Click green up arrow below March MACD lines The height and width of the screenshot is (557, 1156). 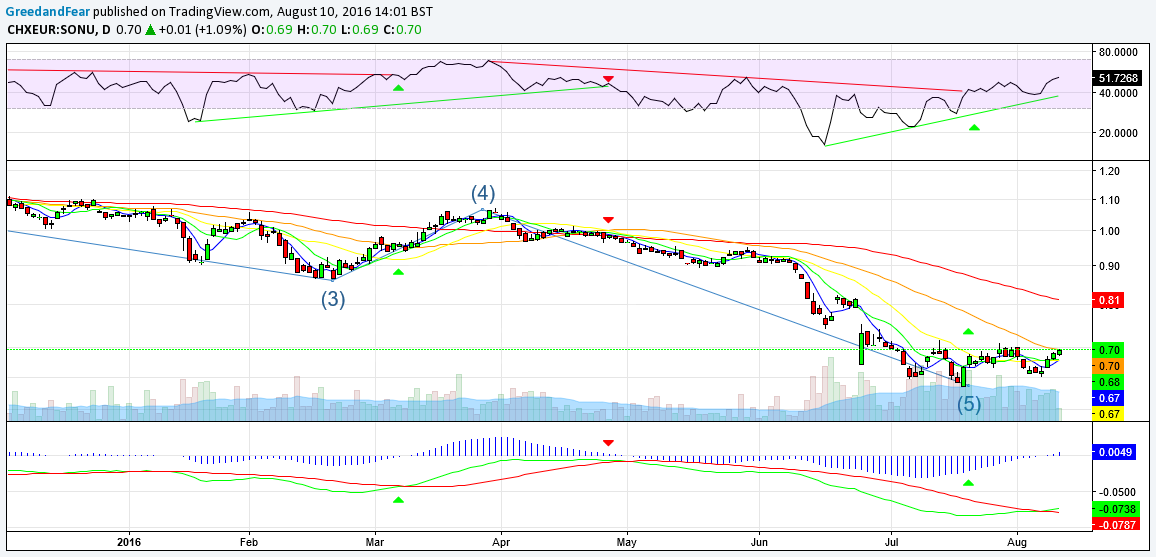click(x=398, y=500)
